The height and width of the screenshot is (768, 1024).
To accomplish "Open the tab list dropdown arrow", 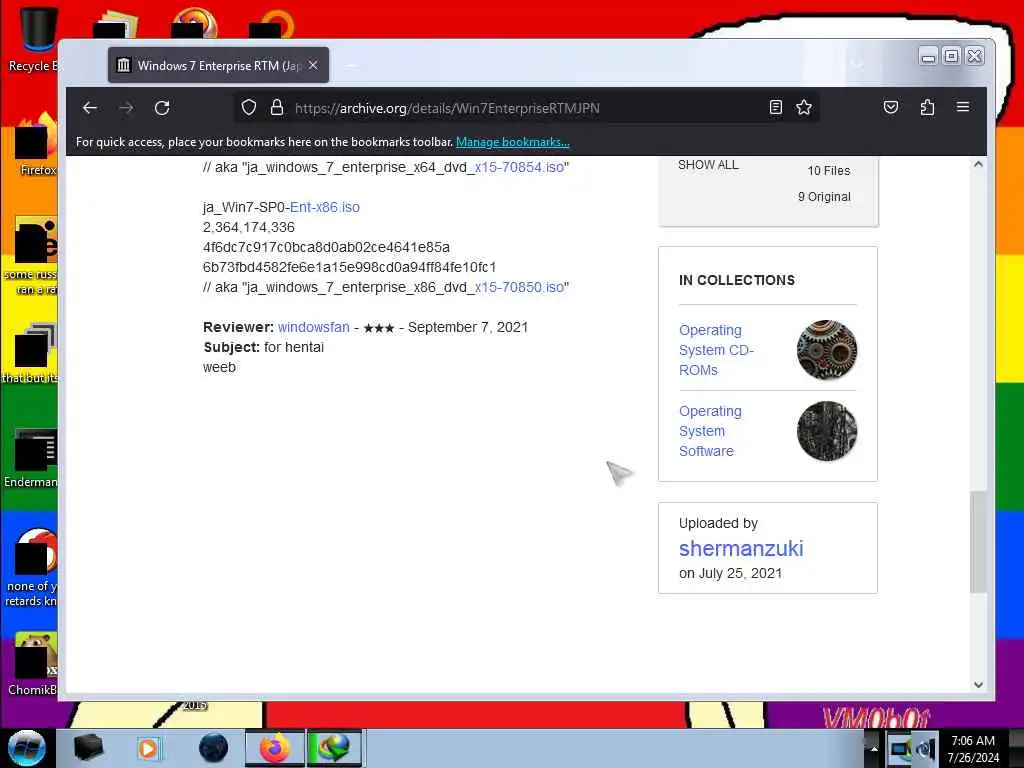I will point(858,64).
